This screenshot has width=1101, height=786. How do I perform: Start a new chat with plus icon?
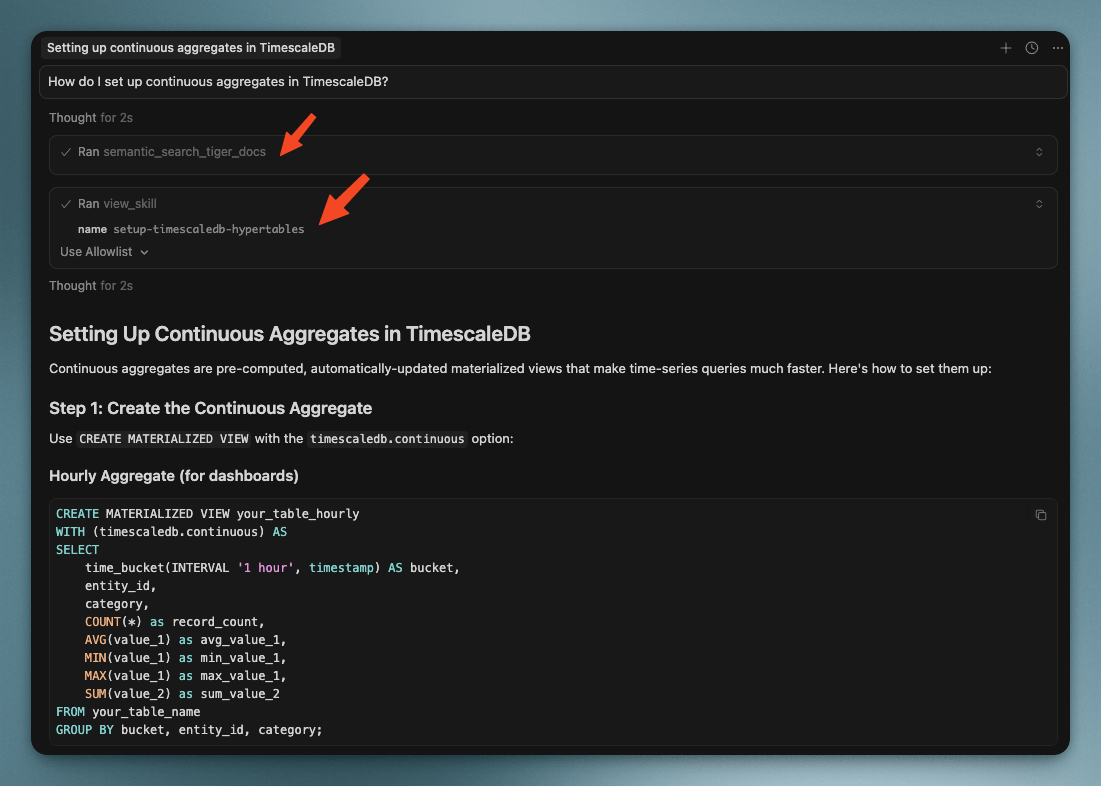1006,48
